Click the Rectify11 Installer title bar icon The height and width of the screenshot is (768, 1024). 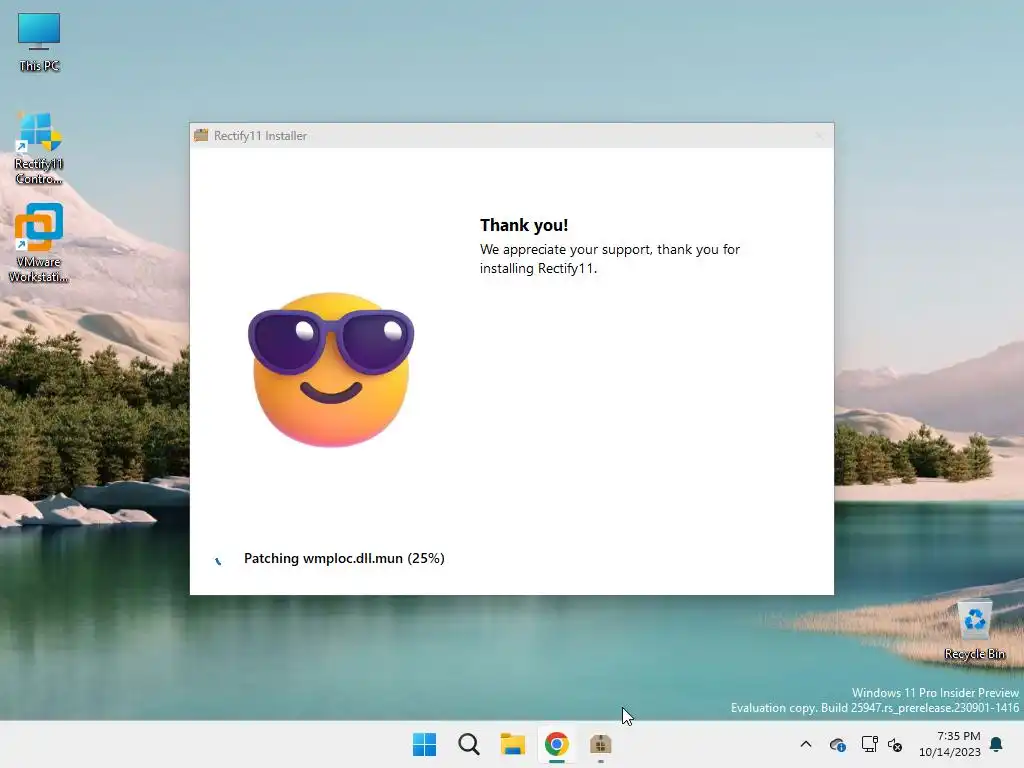tap(201, 135)
